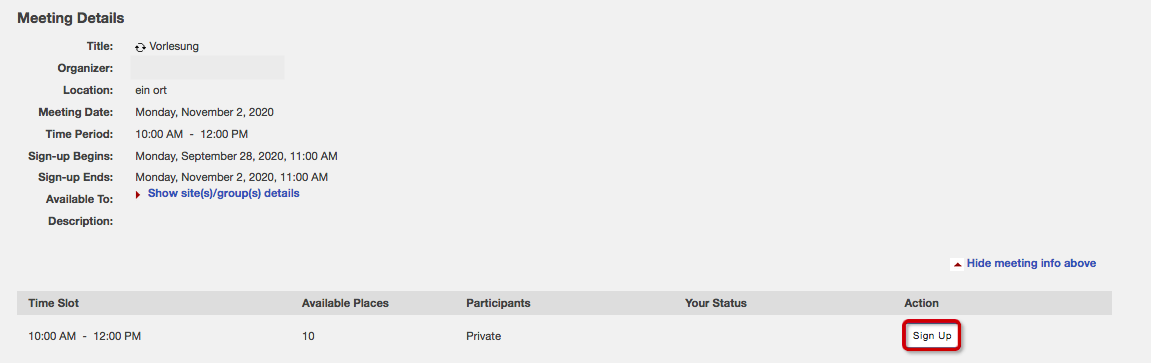
Task: Click the Meeting Date value Monday, November 2, 2020
Action: click(x=204, y=112)
